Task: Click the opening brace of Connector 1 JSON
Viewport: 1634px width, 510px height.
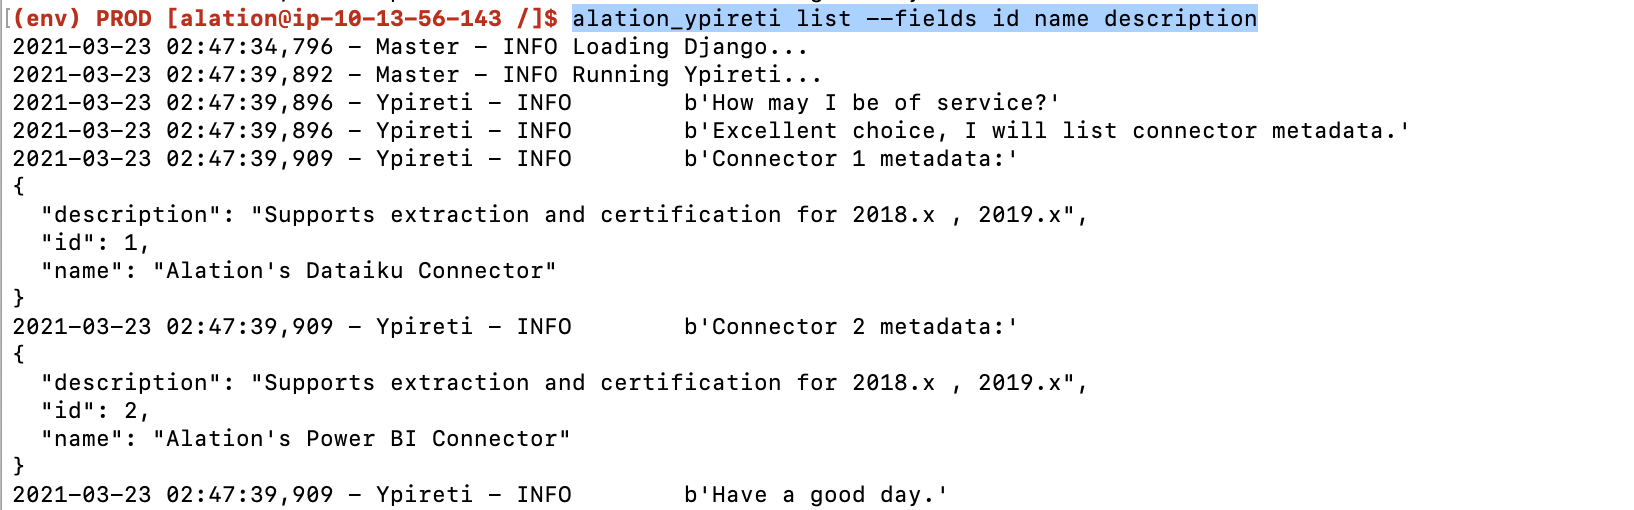Action: (19, 187)
